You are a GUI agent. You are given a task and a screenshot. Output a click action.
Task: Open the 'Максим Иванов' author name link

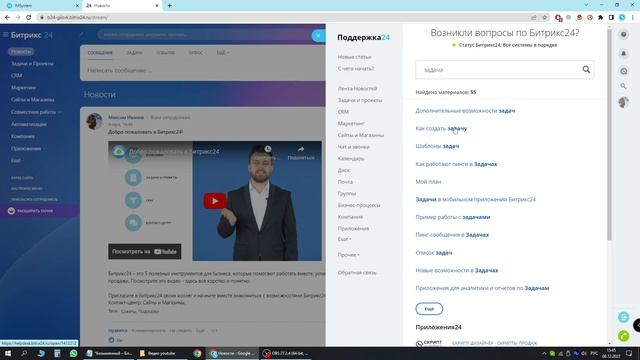point(126,118)
